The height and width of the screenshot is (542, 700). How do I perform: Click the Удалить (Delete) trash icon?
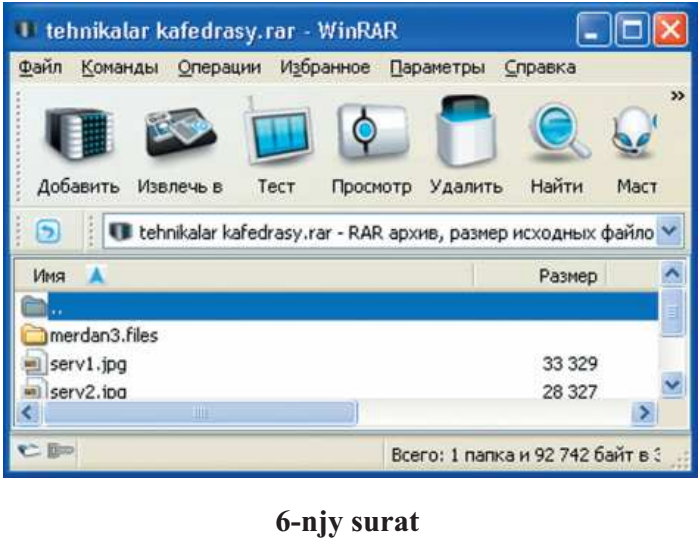click(467, 130)
